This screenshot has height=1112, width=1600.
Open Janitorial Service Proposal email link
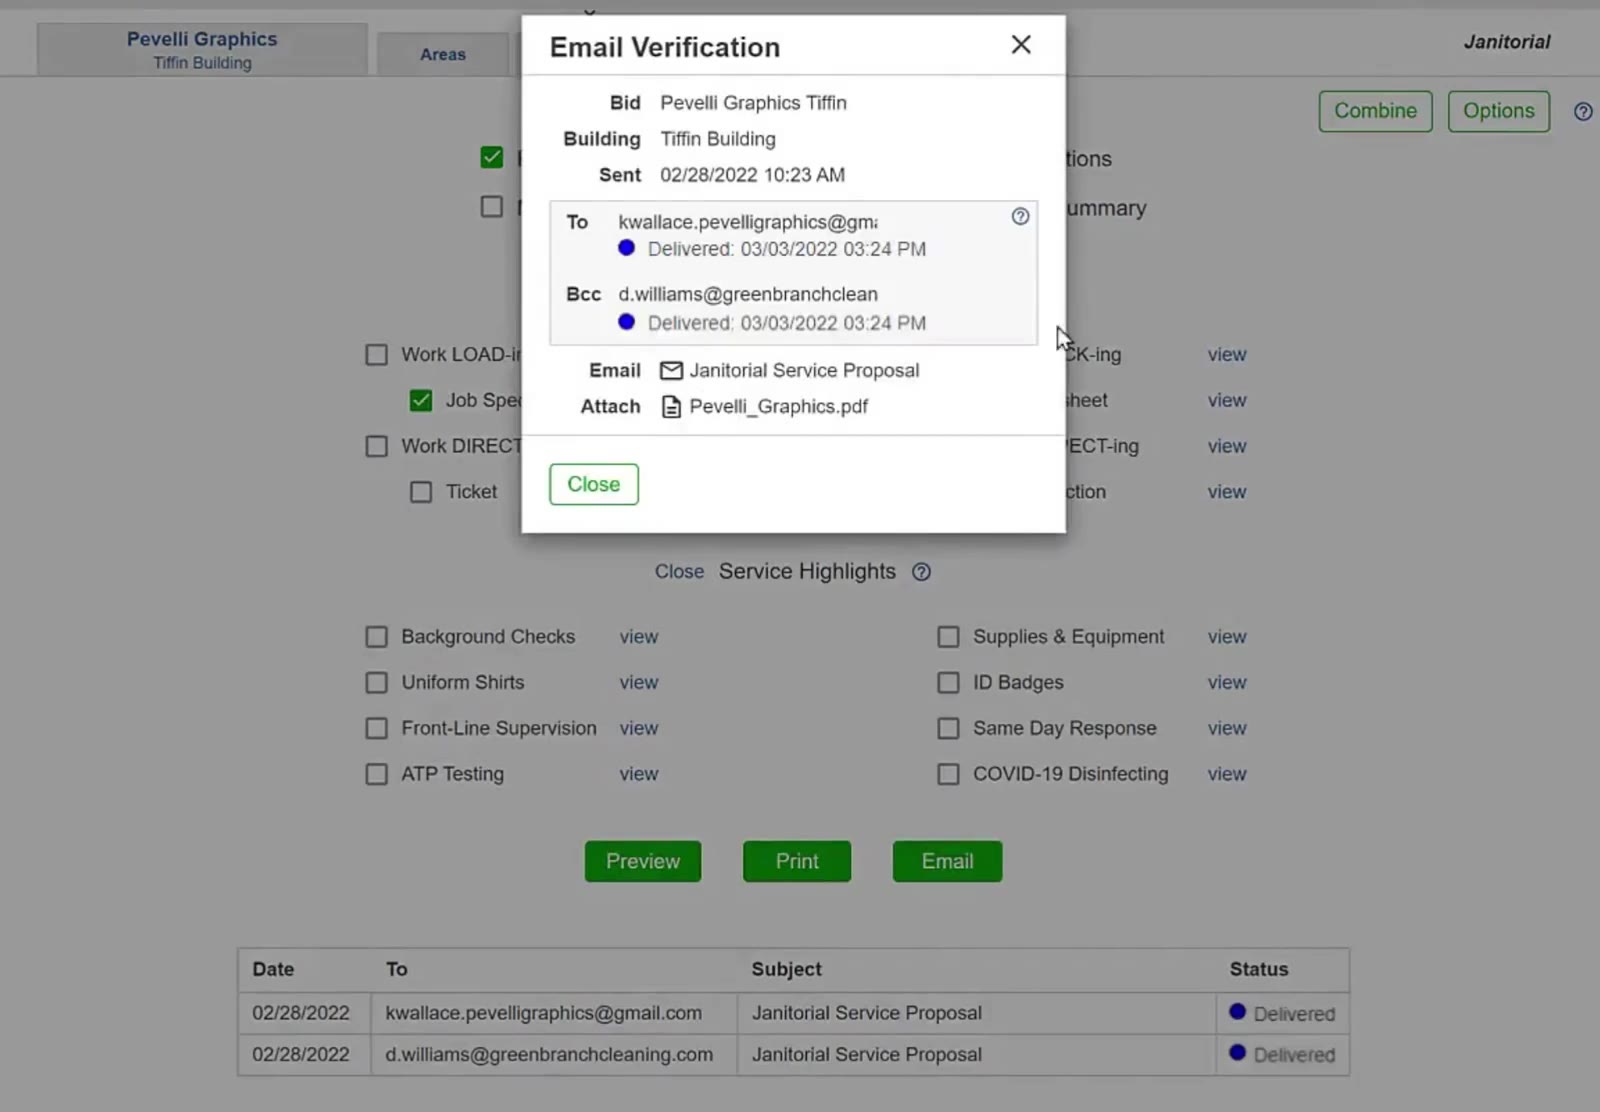pyautogui.click(x=804, y=371)
